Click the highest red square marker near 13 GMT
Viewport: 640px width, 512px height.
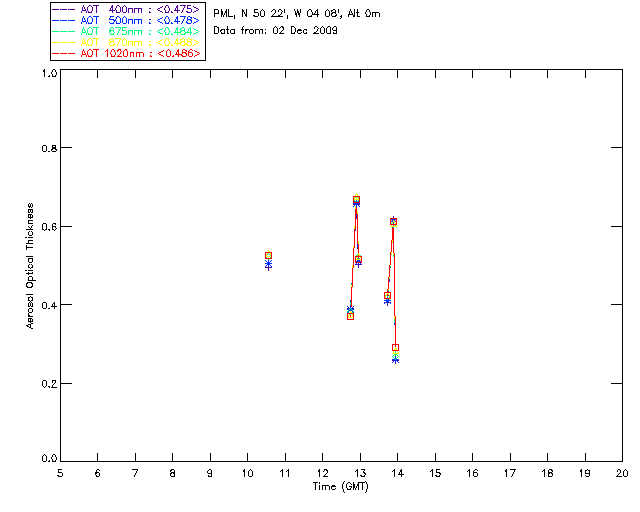[x=356, y=200]
